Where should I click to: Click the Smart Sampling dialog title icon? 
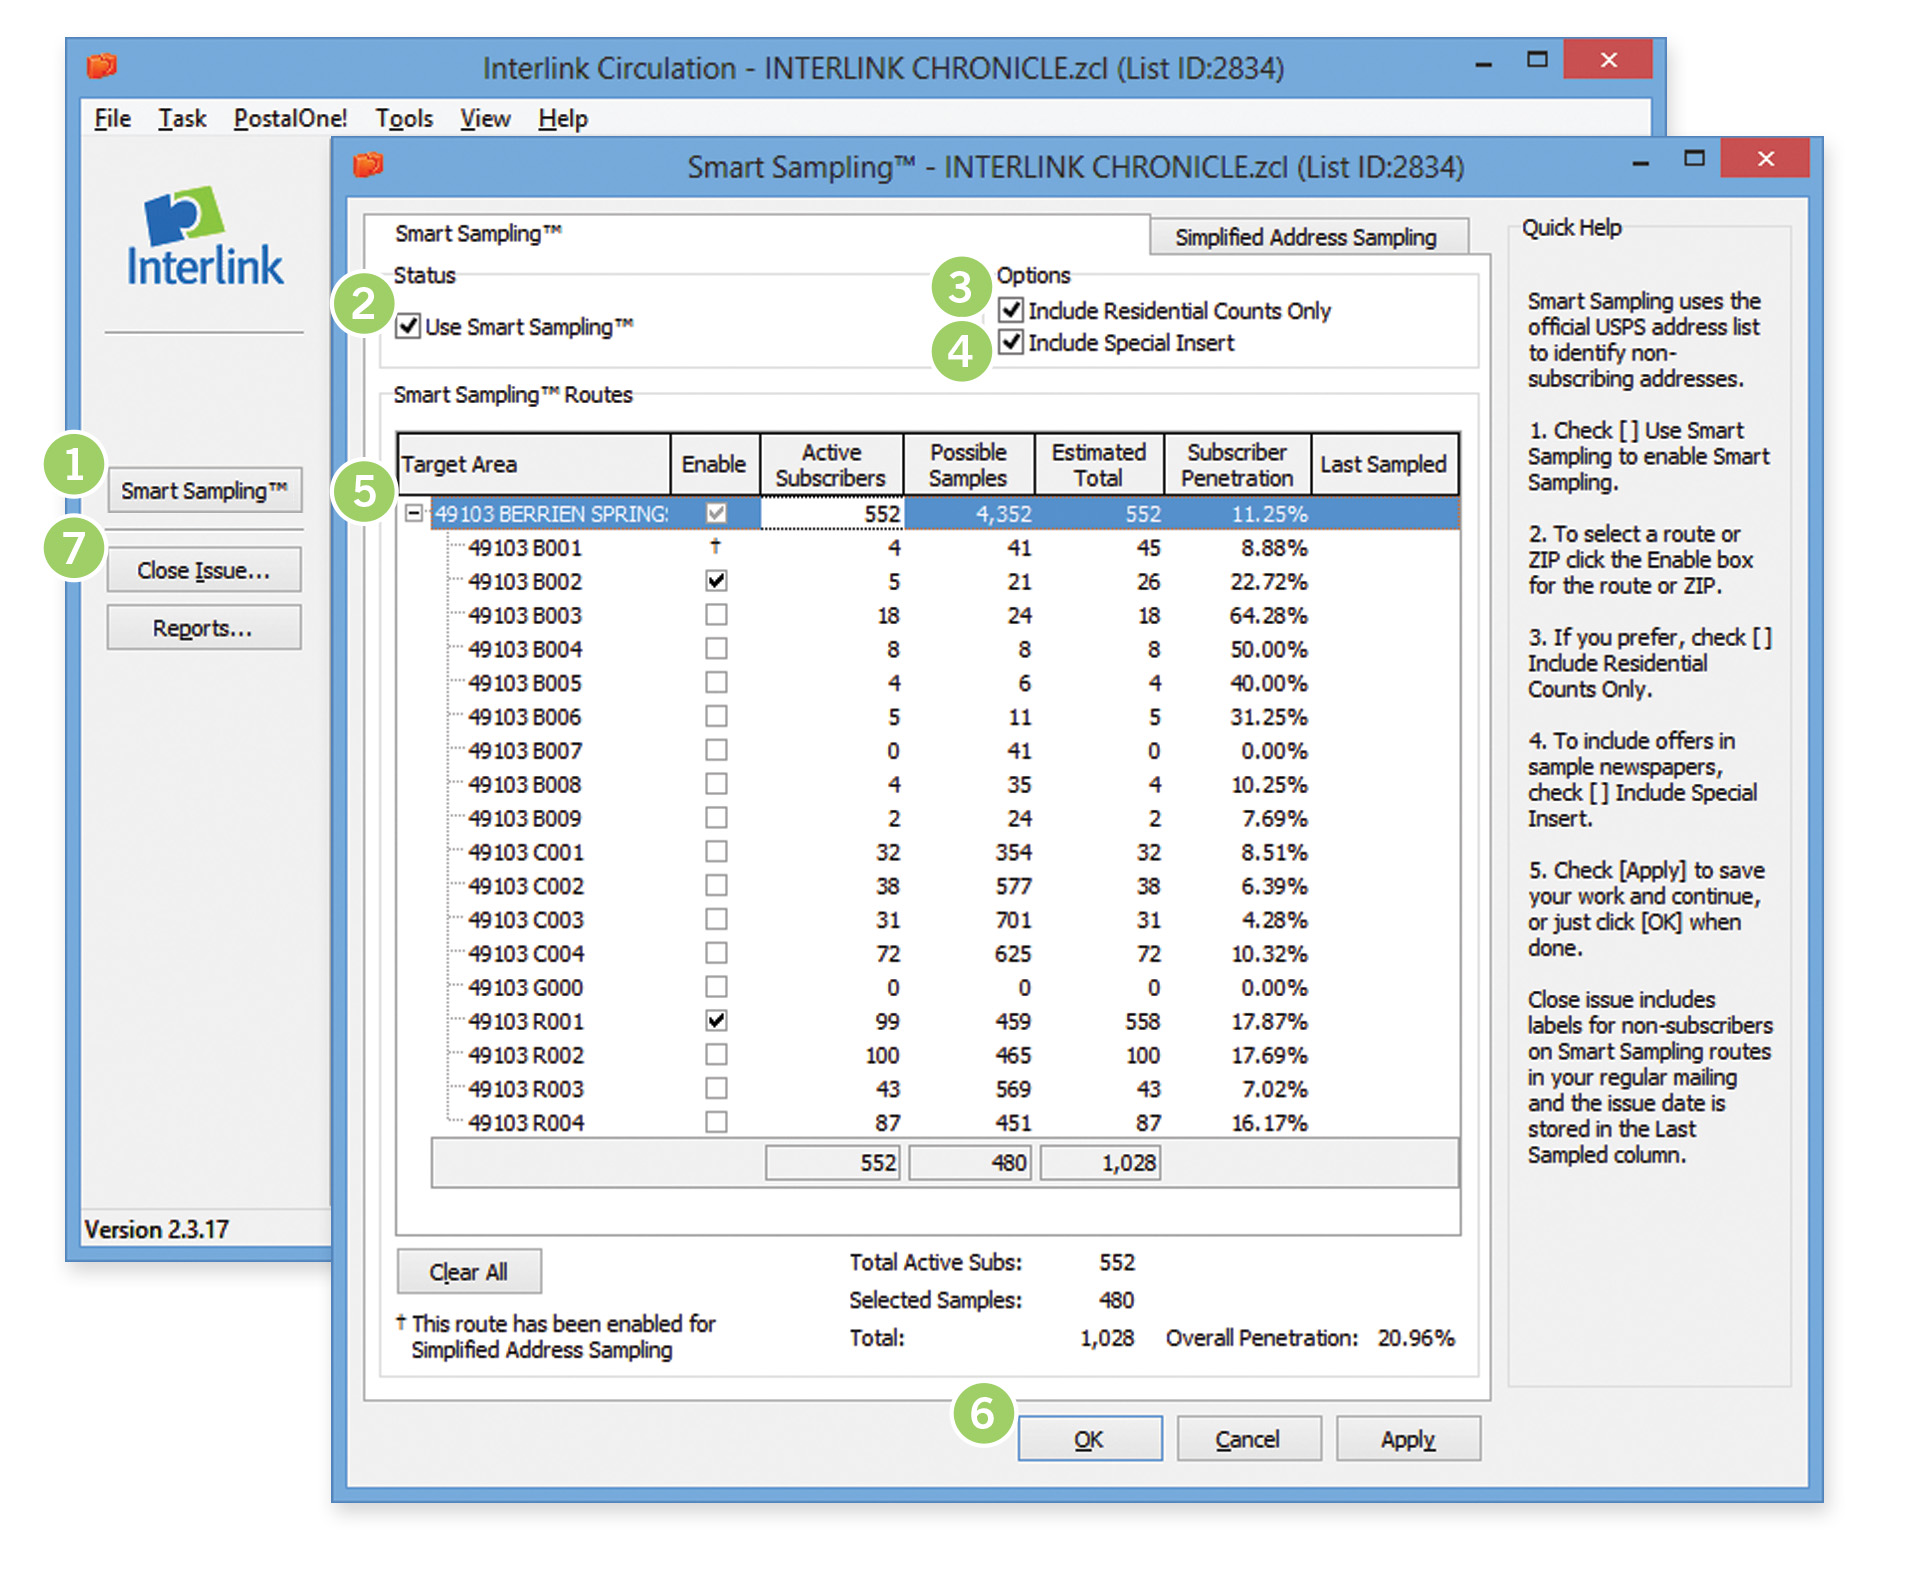click(369, 164)
